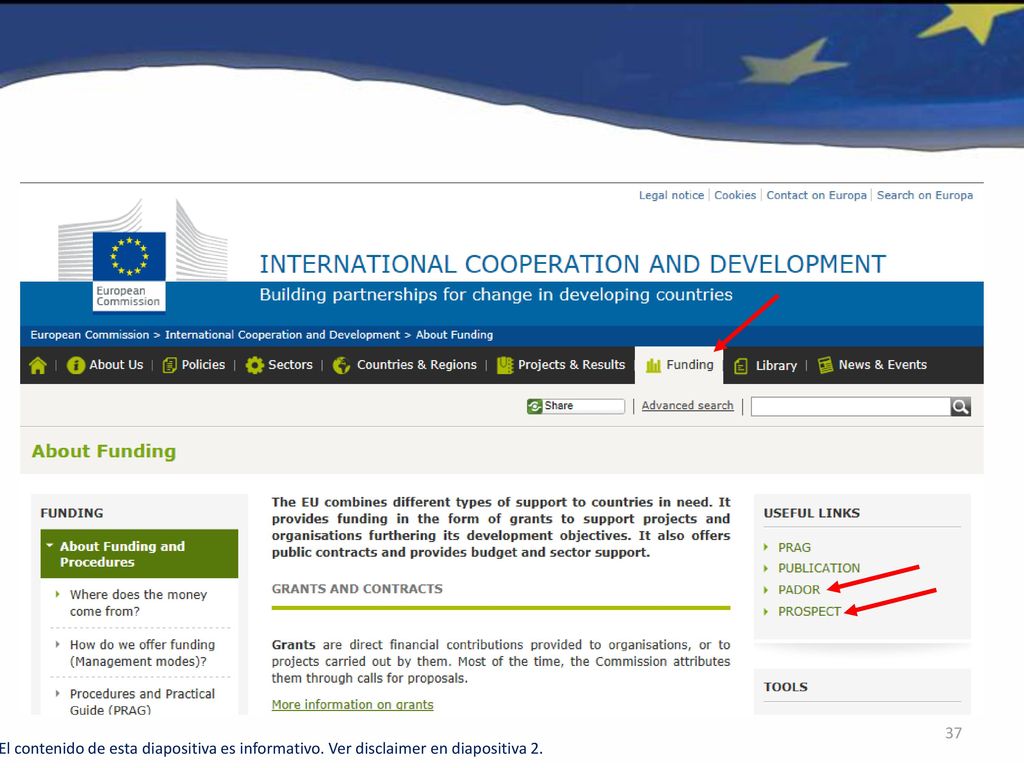Open Countries & Regions menu item
This screenshot has height=768, width=1024.
click(x=417, y=365)
